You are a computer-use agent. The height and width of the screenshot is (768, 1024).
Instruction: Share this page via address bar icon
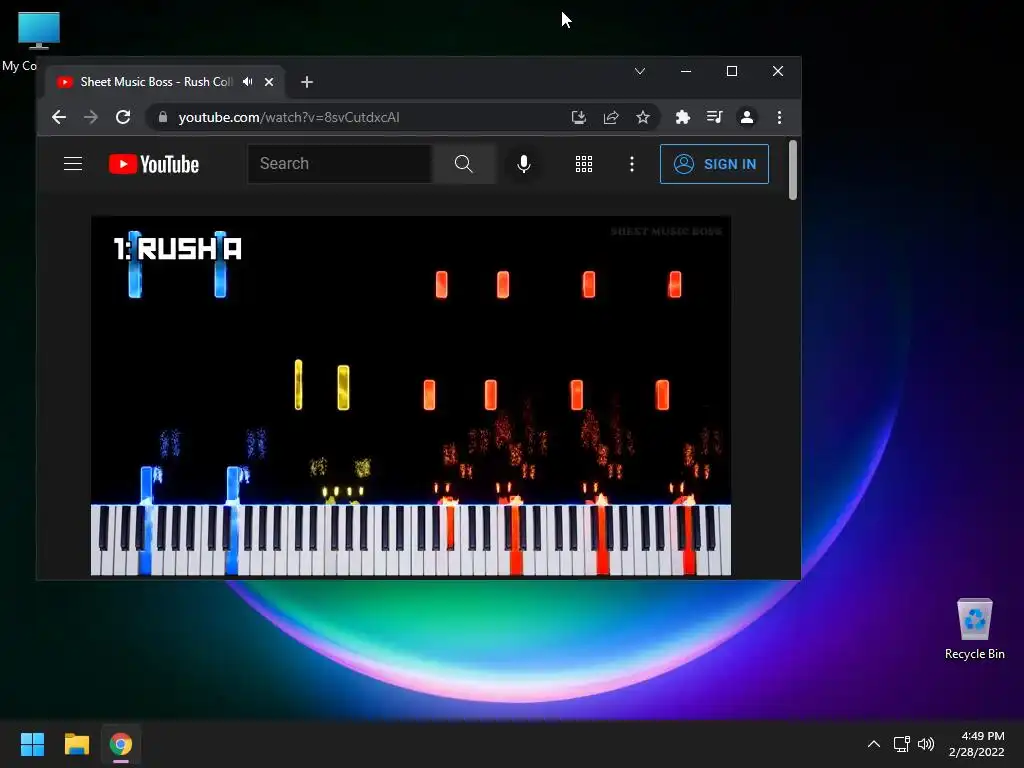611,117
